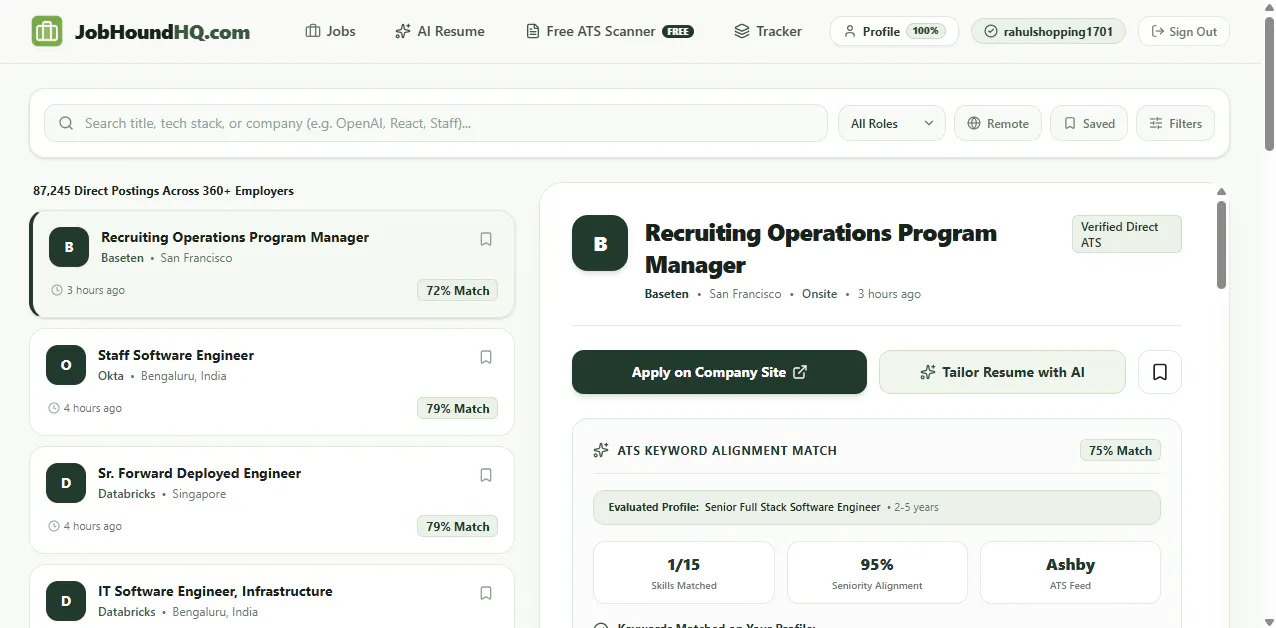Viewport: 1276px width, 628px height.
Task: Open Profile 100% button
Action: click(894, 31)
